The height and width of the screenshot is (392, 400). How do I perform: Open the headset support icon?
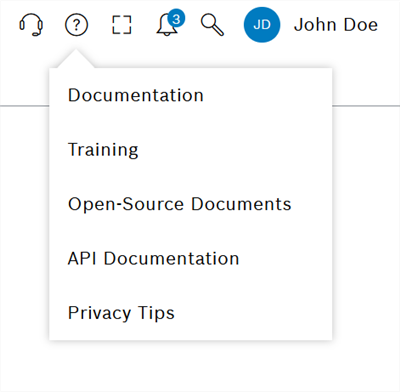coord(31,25)
